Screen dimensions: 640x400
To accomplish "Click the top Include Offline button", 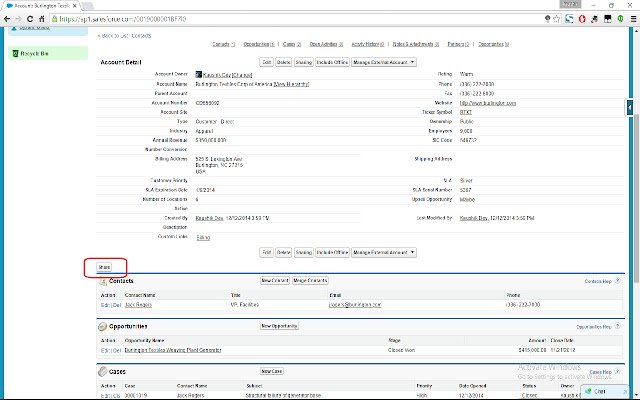I will (x=332, y=62).
